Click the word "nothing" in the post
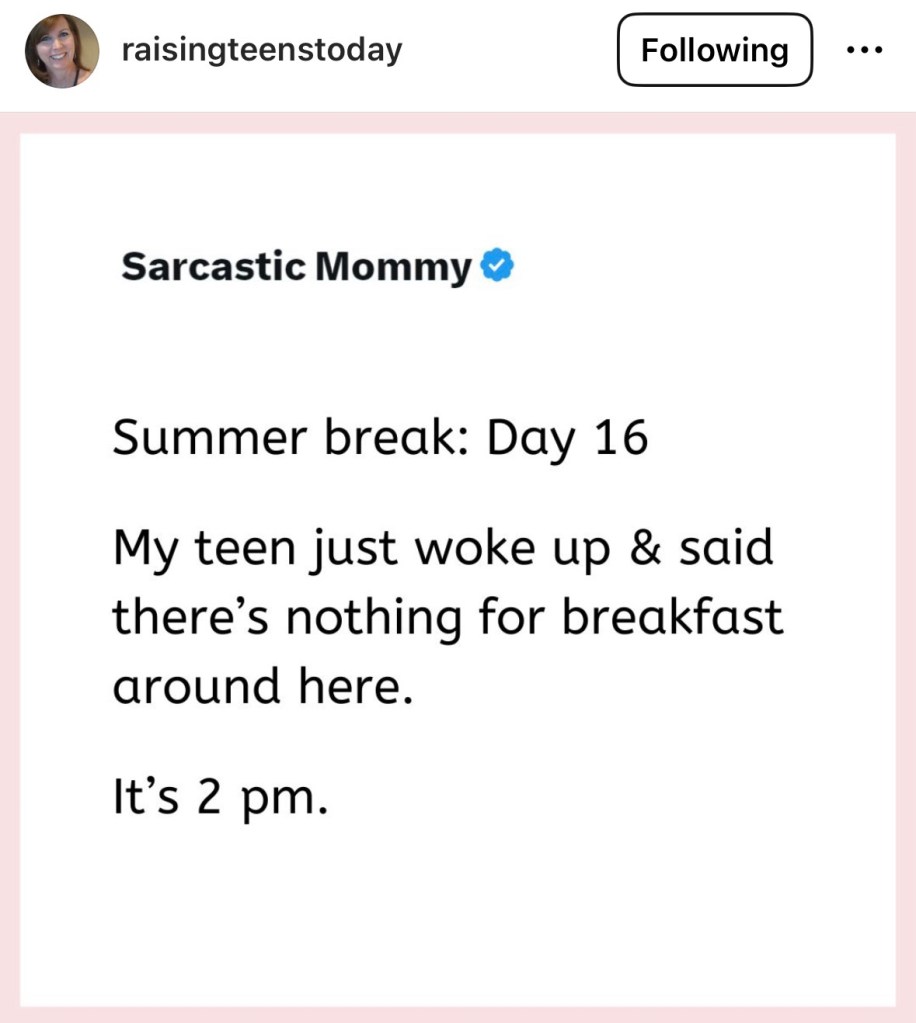 coord(374,620)
